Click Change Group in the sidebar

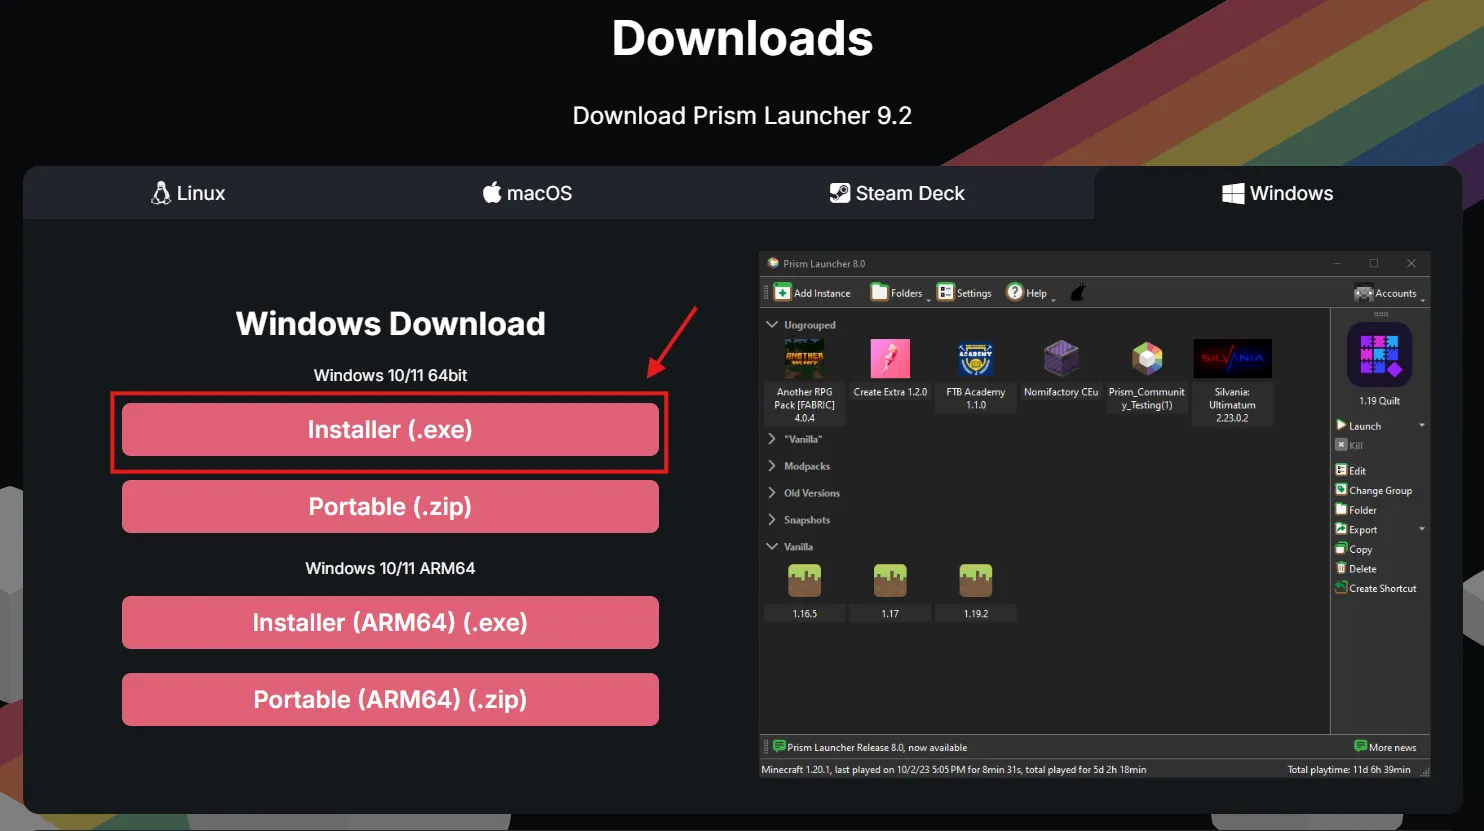[x=1374, y=490]
